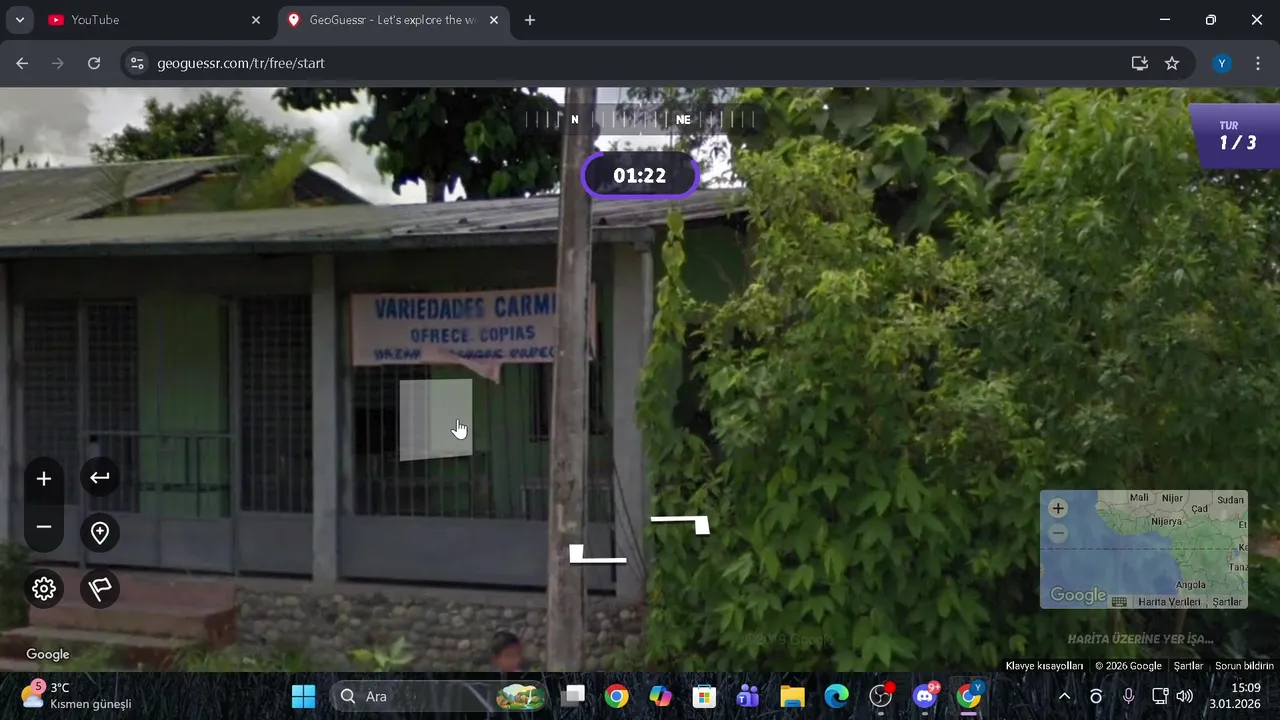Return to start using the location pin button
The image size is (1280, 720).
(100, 533)
